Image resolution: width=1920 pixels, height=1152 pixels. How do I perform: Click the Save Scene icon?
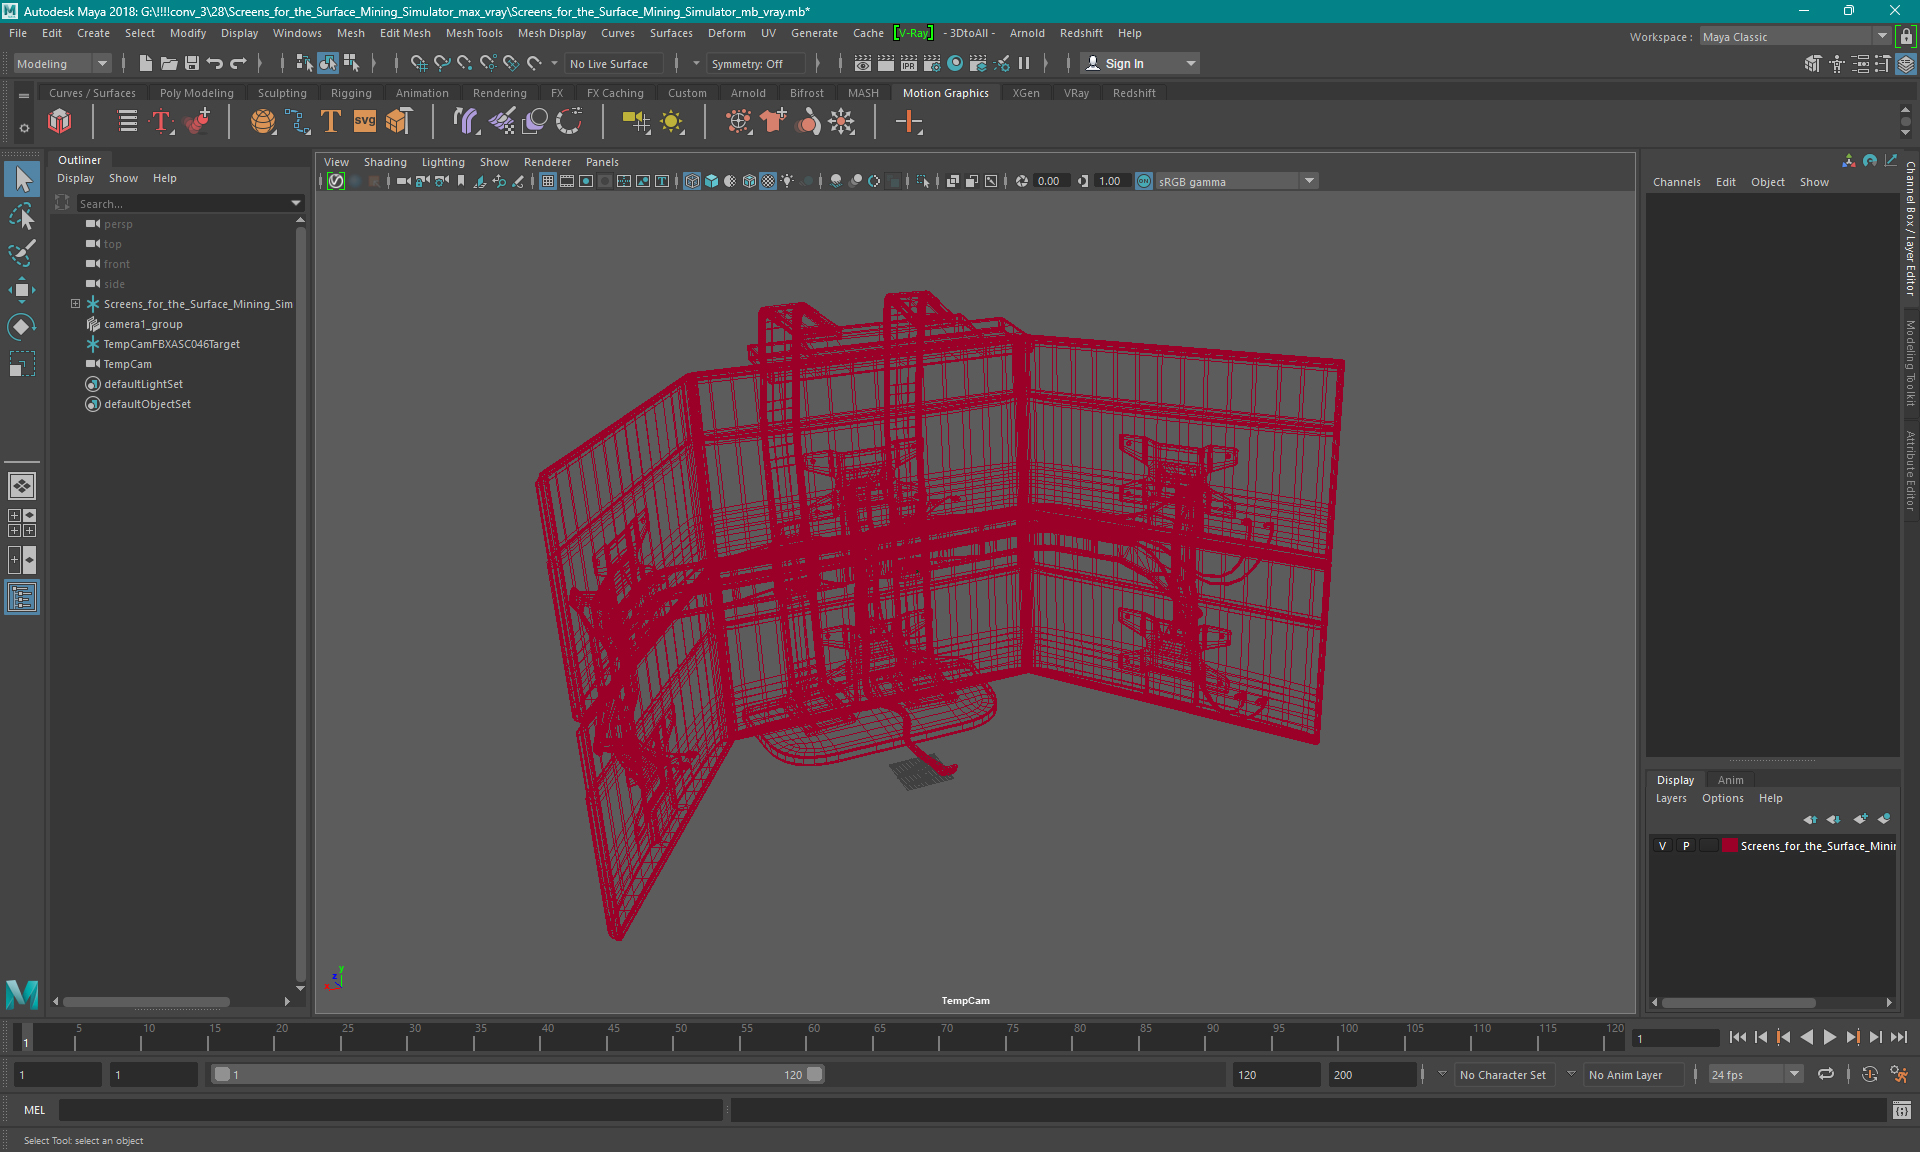coord(192,63)
